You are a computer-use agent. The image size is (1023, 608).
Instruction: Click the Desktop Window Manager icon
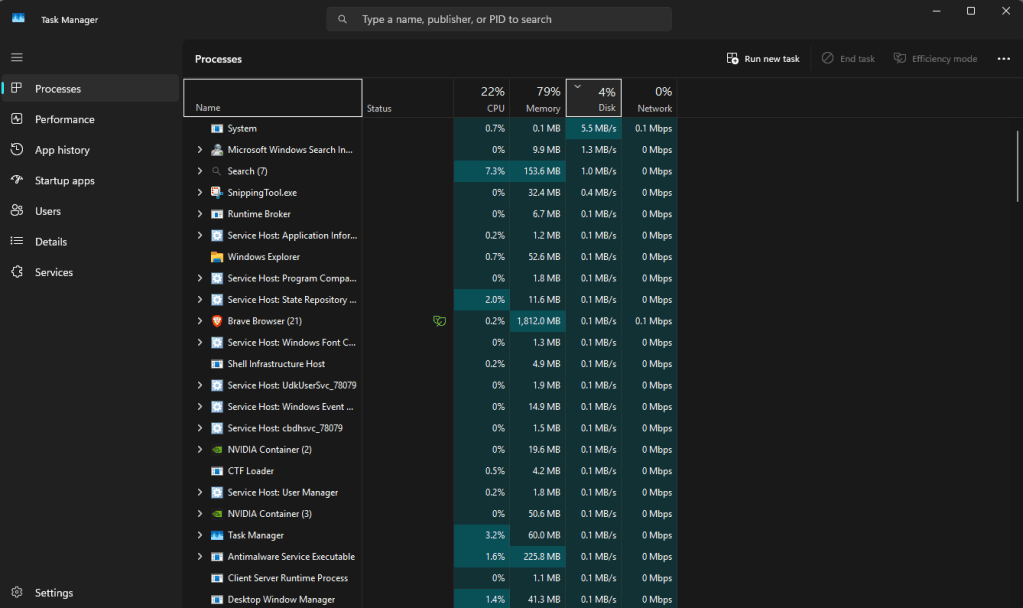point(217,600)
